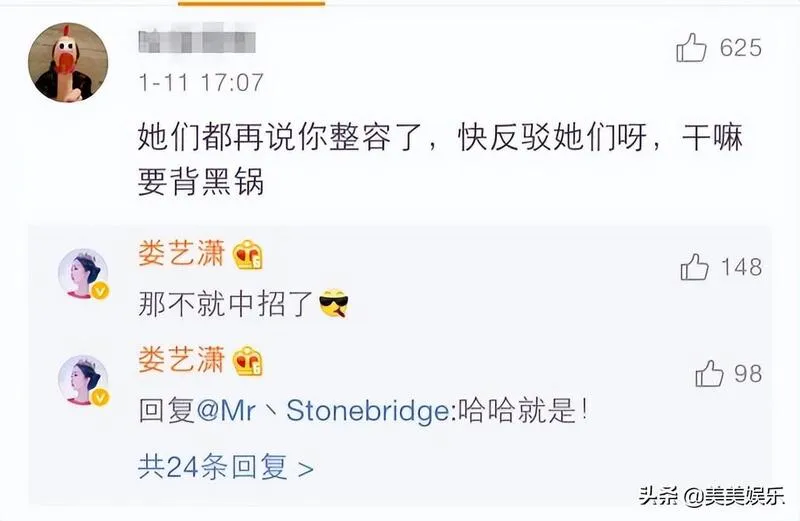Like the reply with 148 likes

pyautogui.click(x=694, y=267)
